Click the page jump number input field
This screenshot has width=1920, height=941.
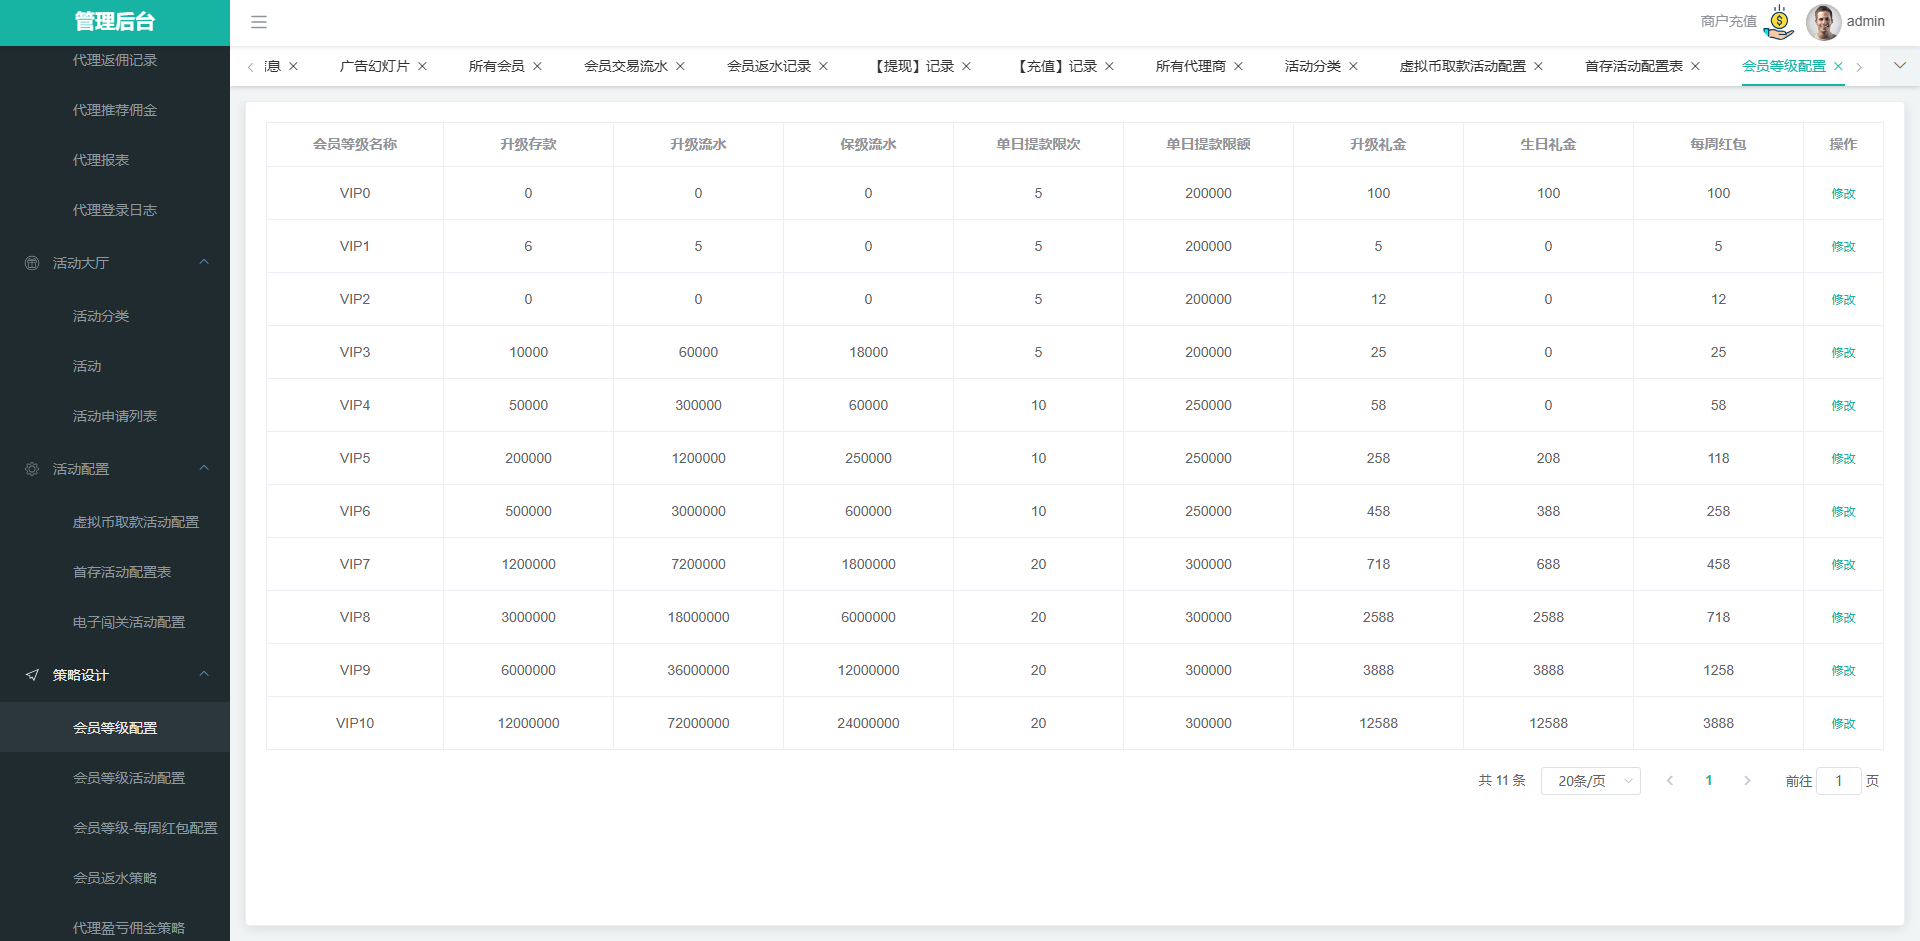[x=1838, y=781]
